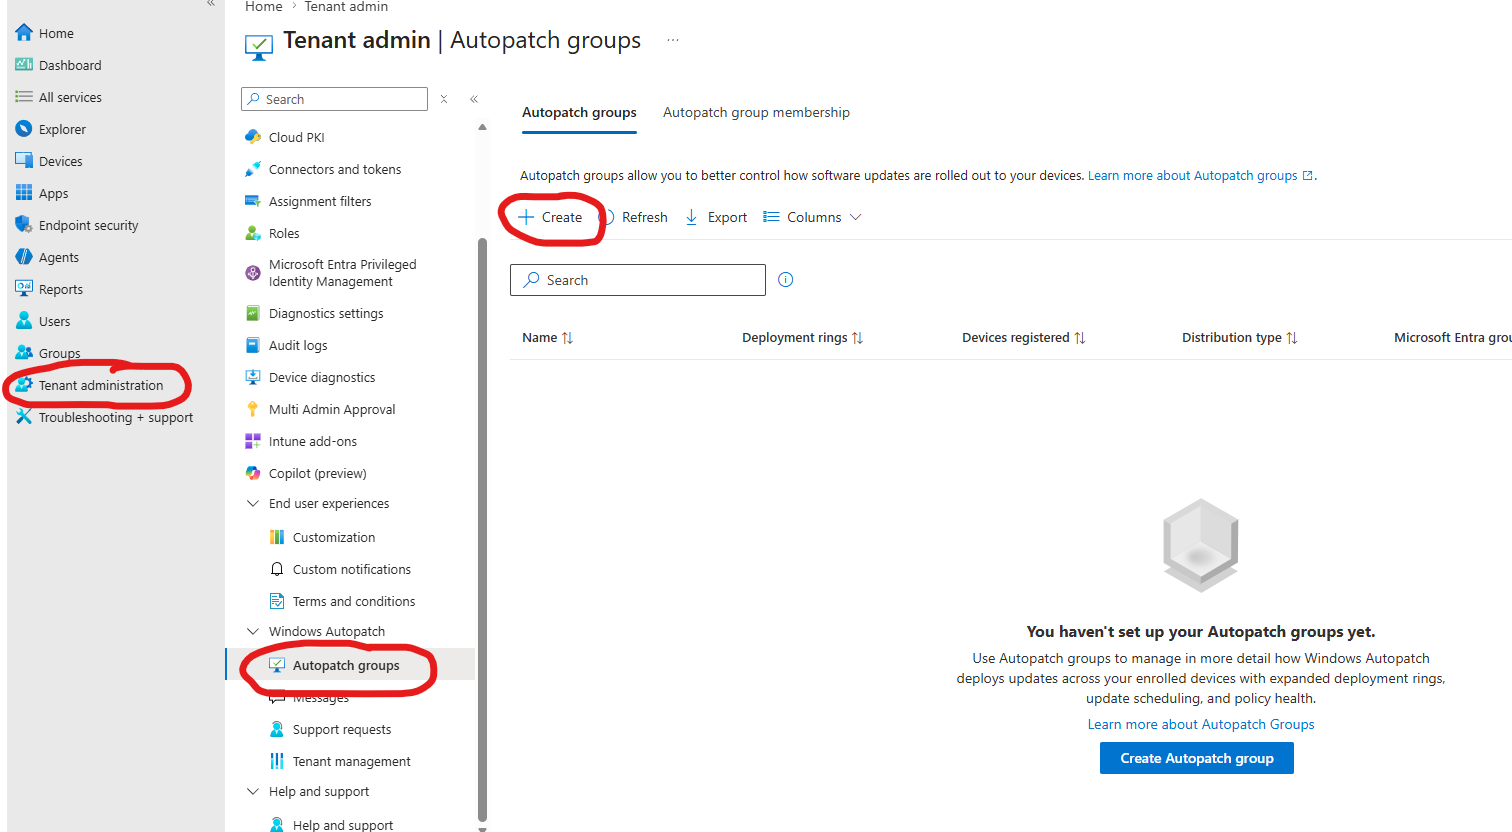This screenshot has width=1512, height=832.
Task: Collapse End user experiences section
Action: point(253,503)
